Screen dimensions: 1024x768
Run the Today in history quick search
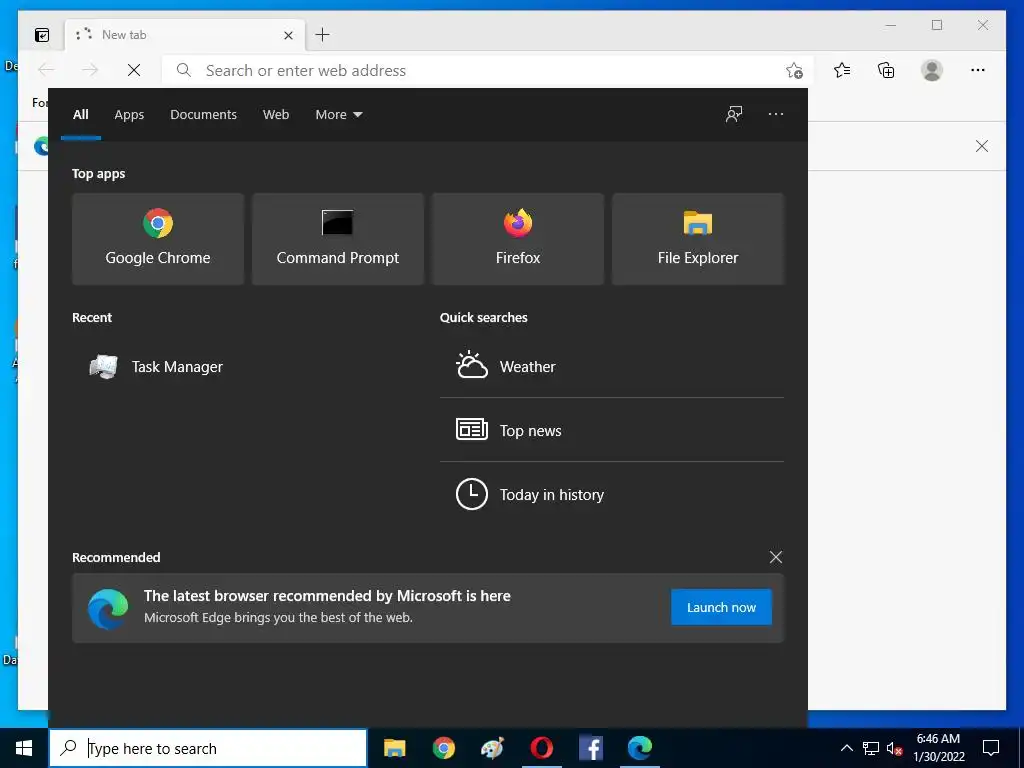pos(612,494)
